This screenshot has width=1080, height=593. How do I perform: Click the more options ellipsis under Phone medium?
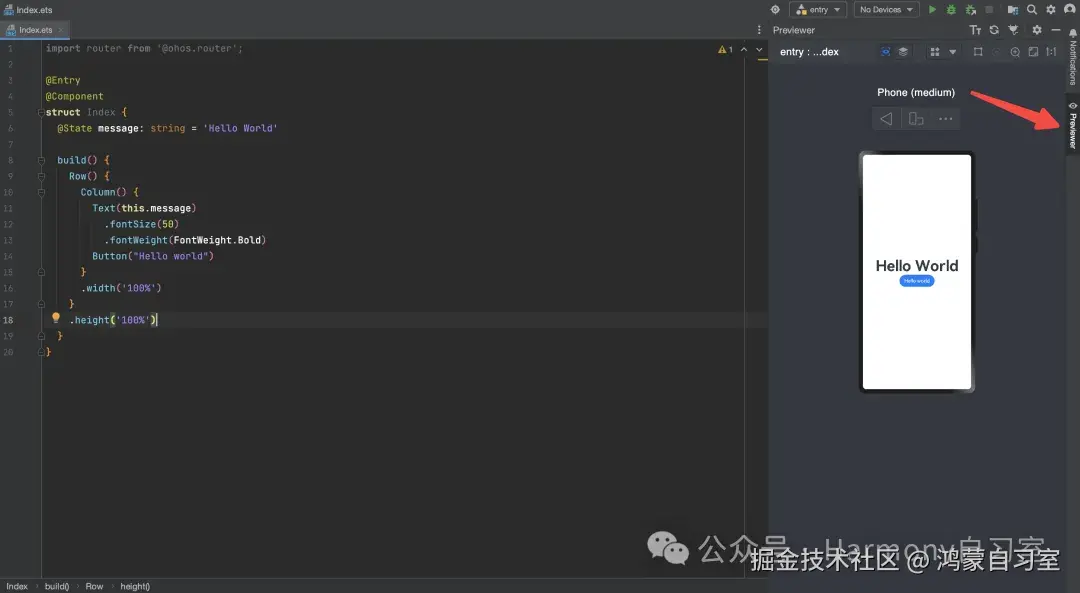[946, 118]
